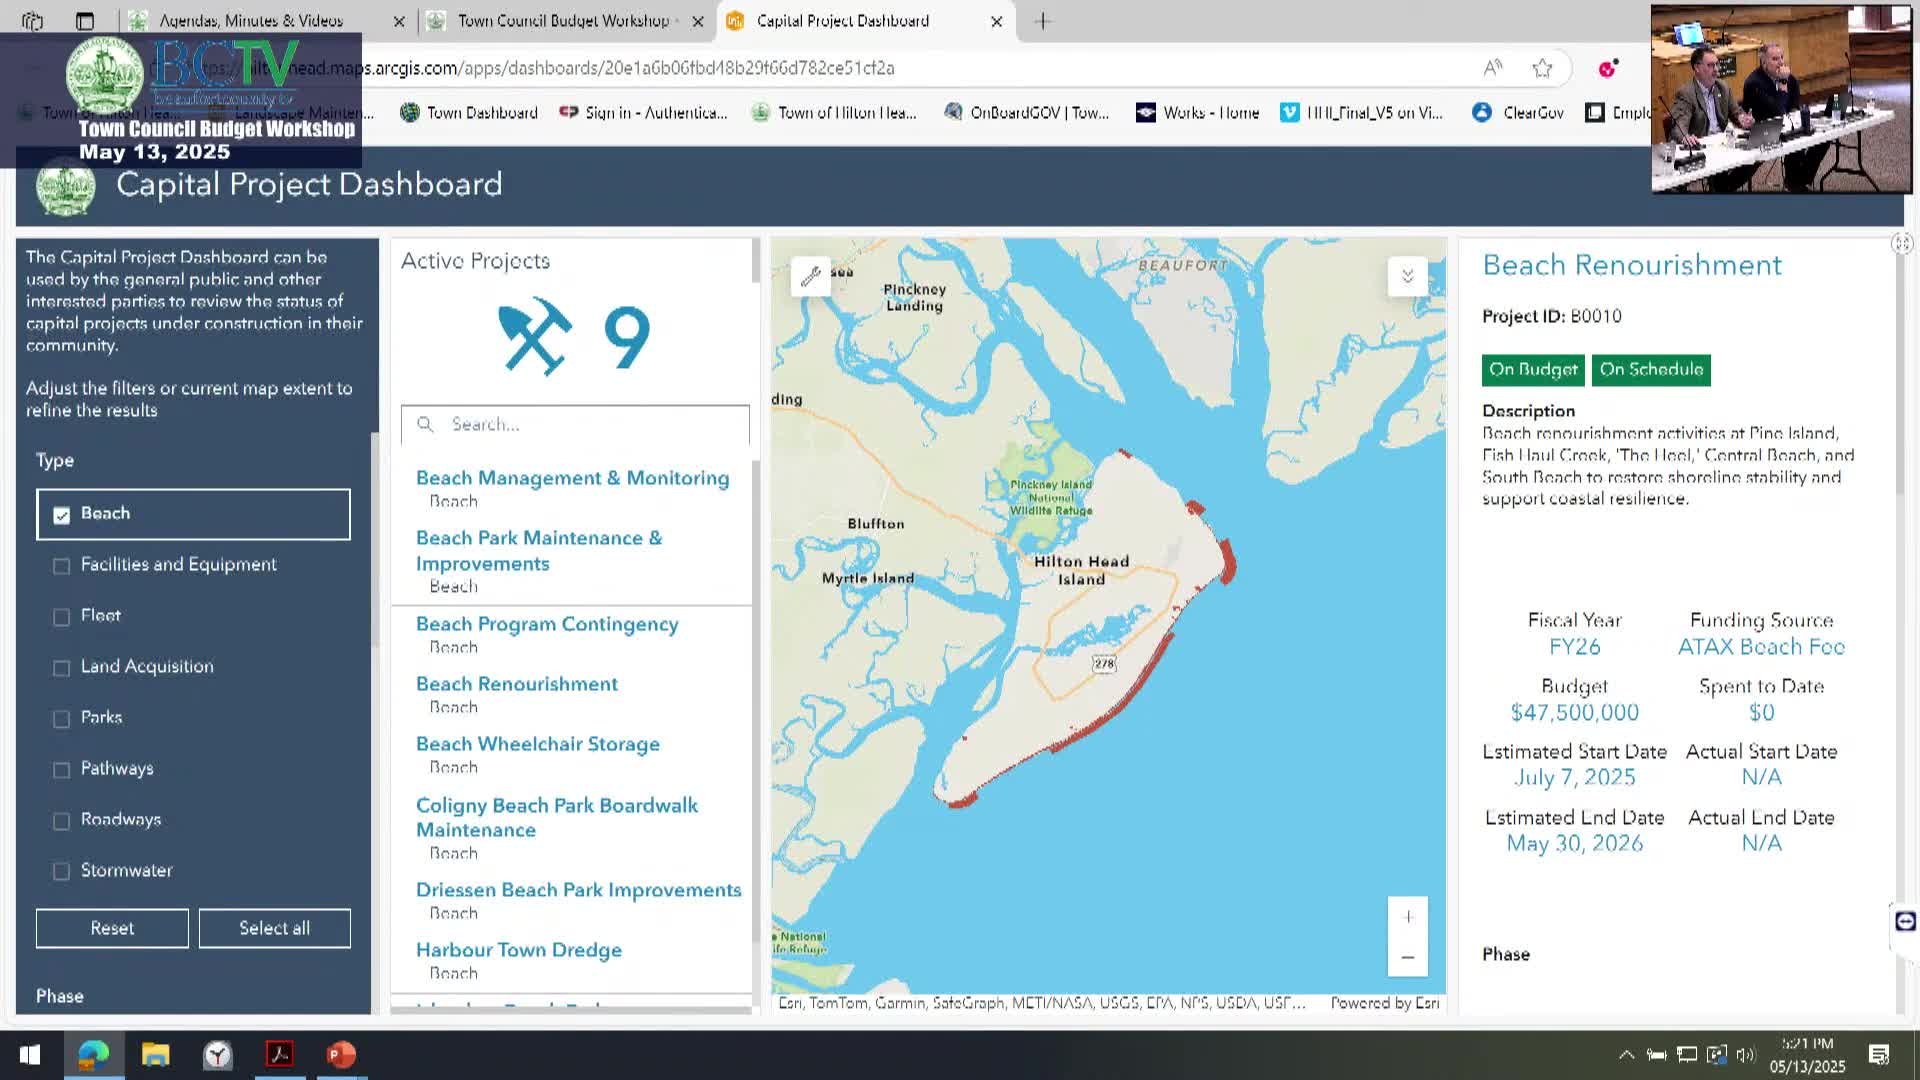Show hidden system tray icons
The width and height of the screenshot is (1920, 1080).
point(1626,1054)
